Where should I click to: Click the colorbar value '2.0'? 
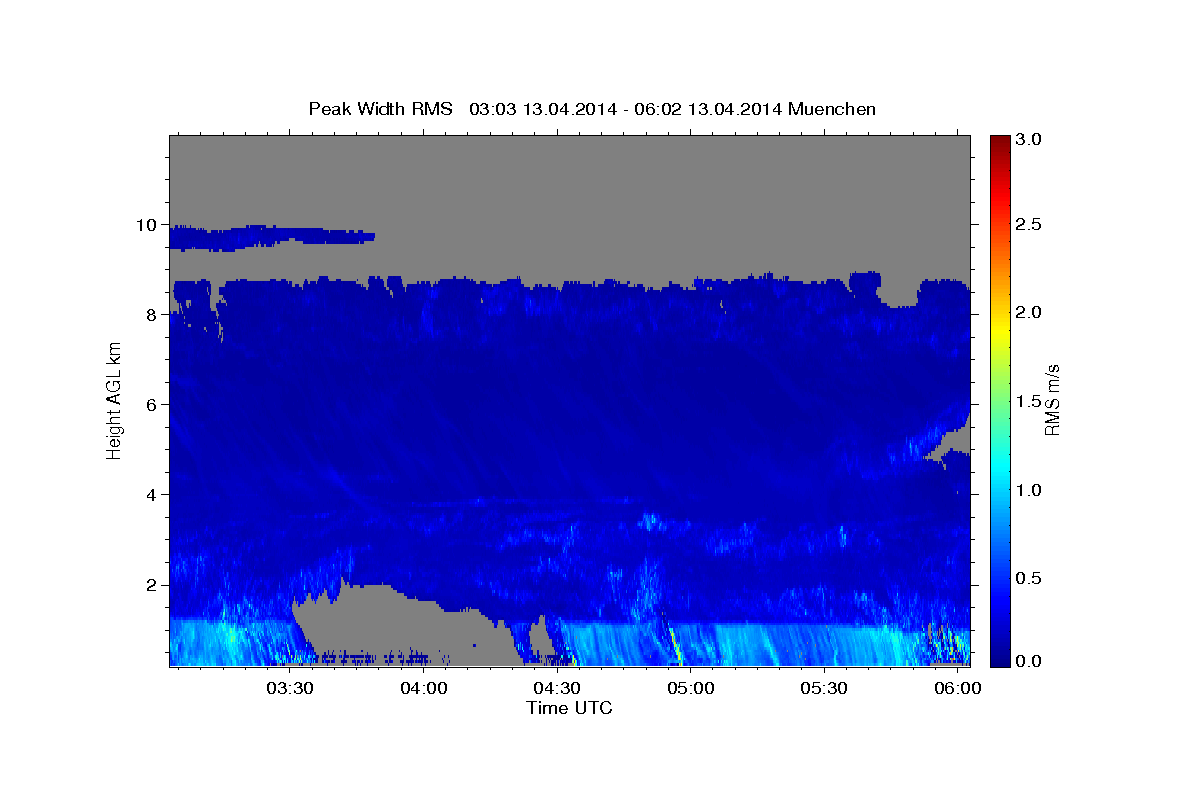pyautogui.click(x=1029, y=313)
